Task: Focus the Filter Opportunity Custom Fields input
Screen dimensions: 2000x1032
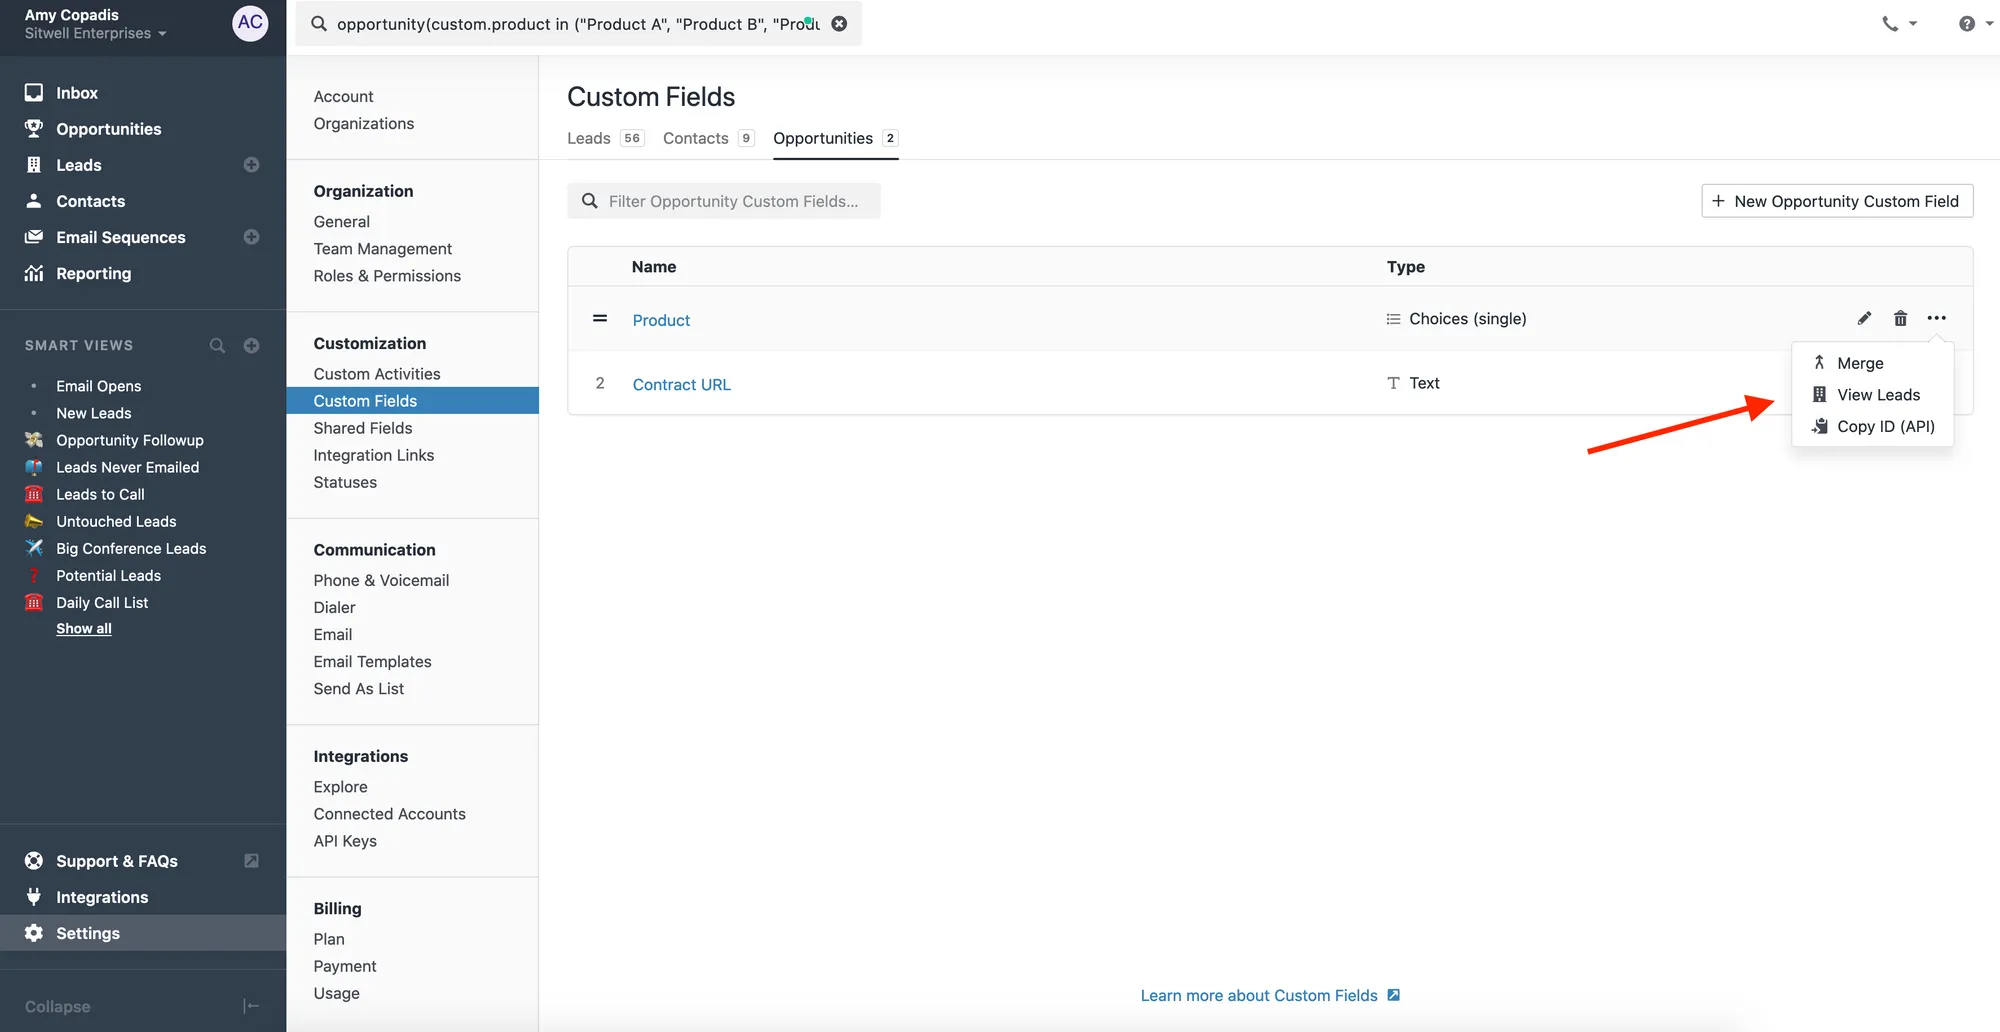Action: [x=733, y=201]
